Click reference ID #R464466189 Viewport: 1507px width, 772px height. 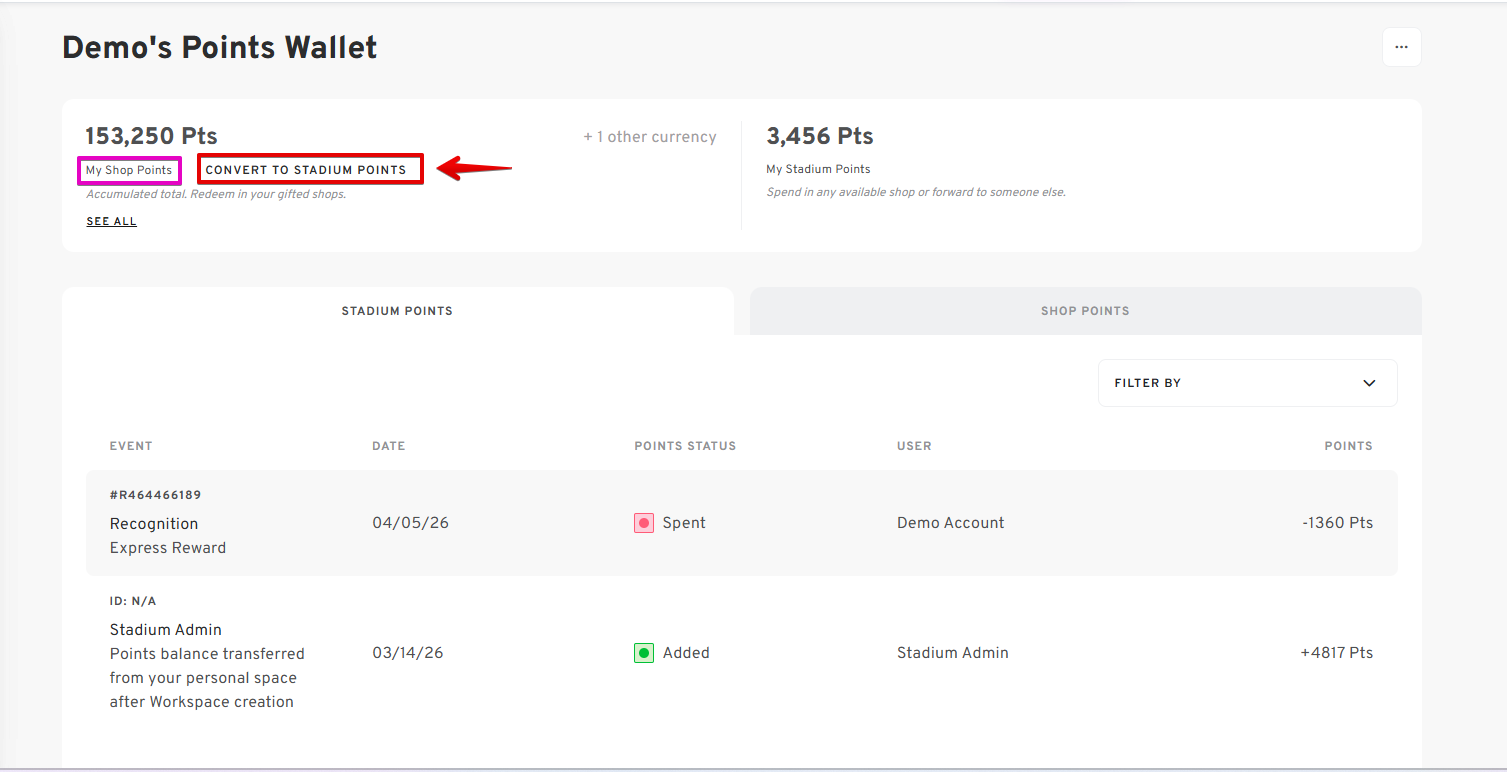tap(156, 495)
